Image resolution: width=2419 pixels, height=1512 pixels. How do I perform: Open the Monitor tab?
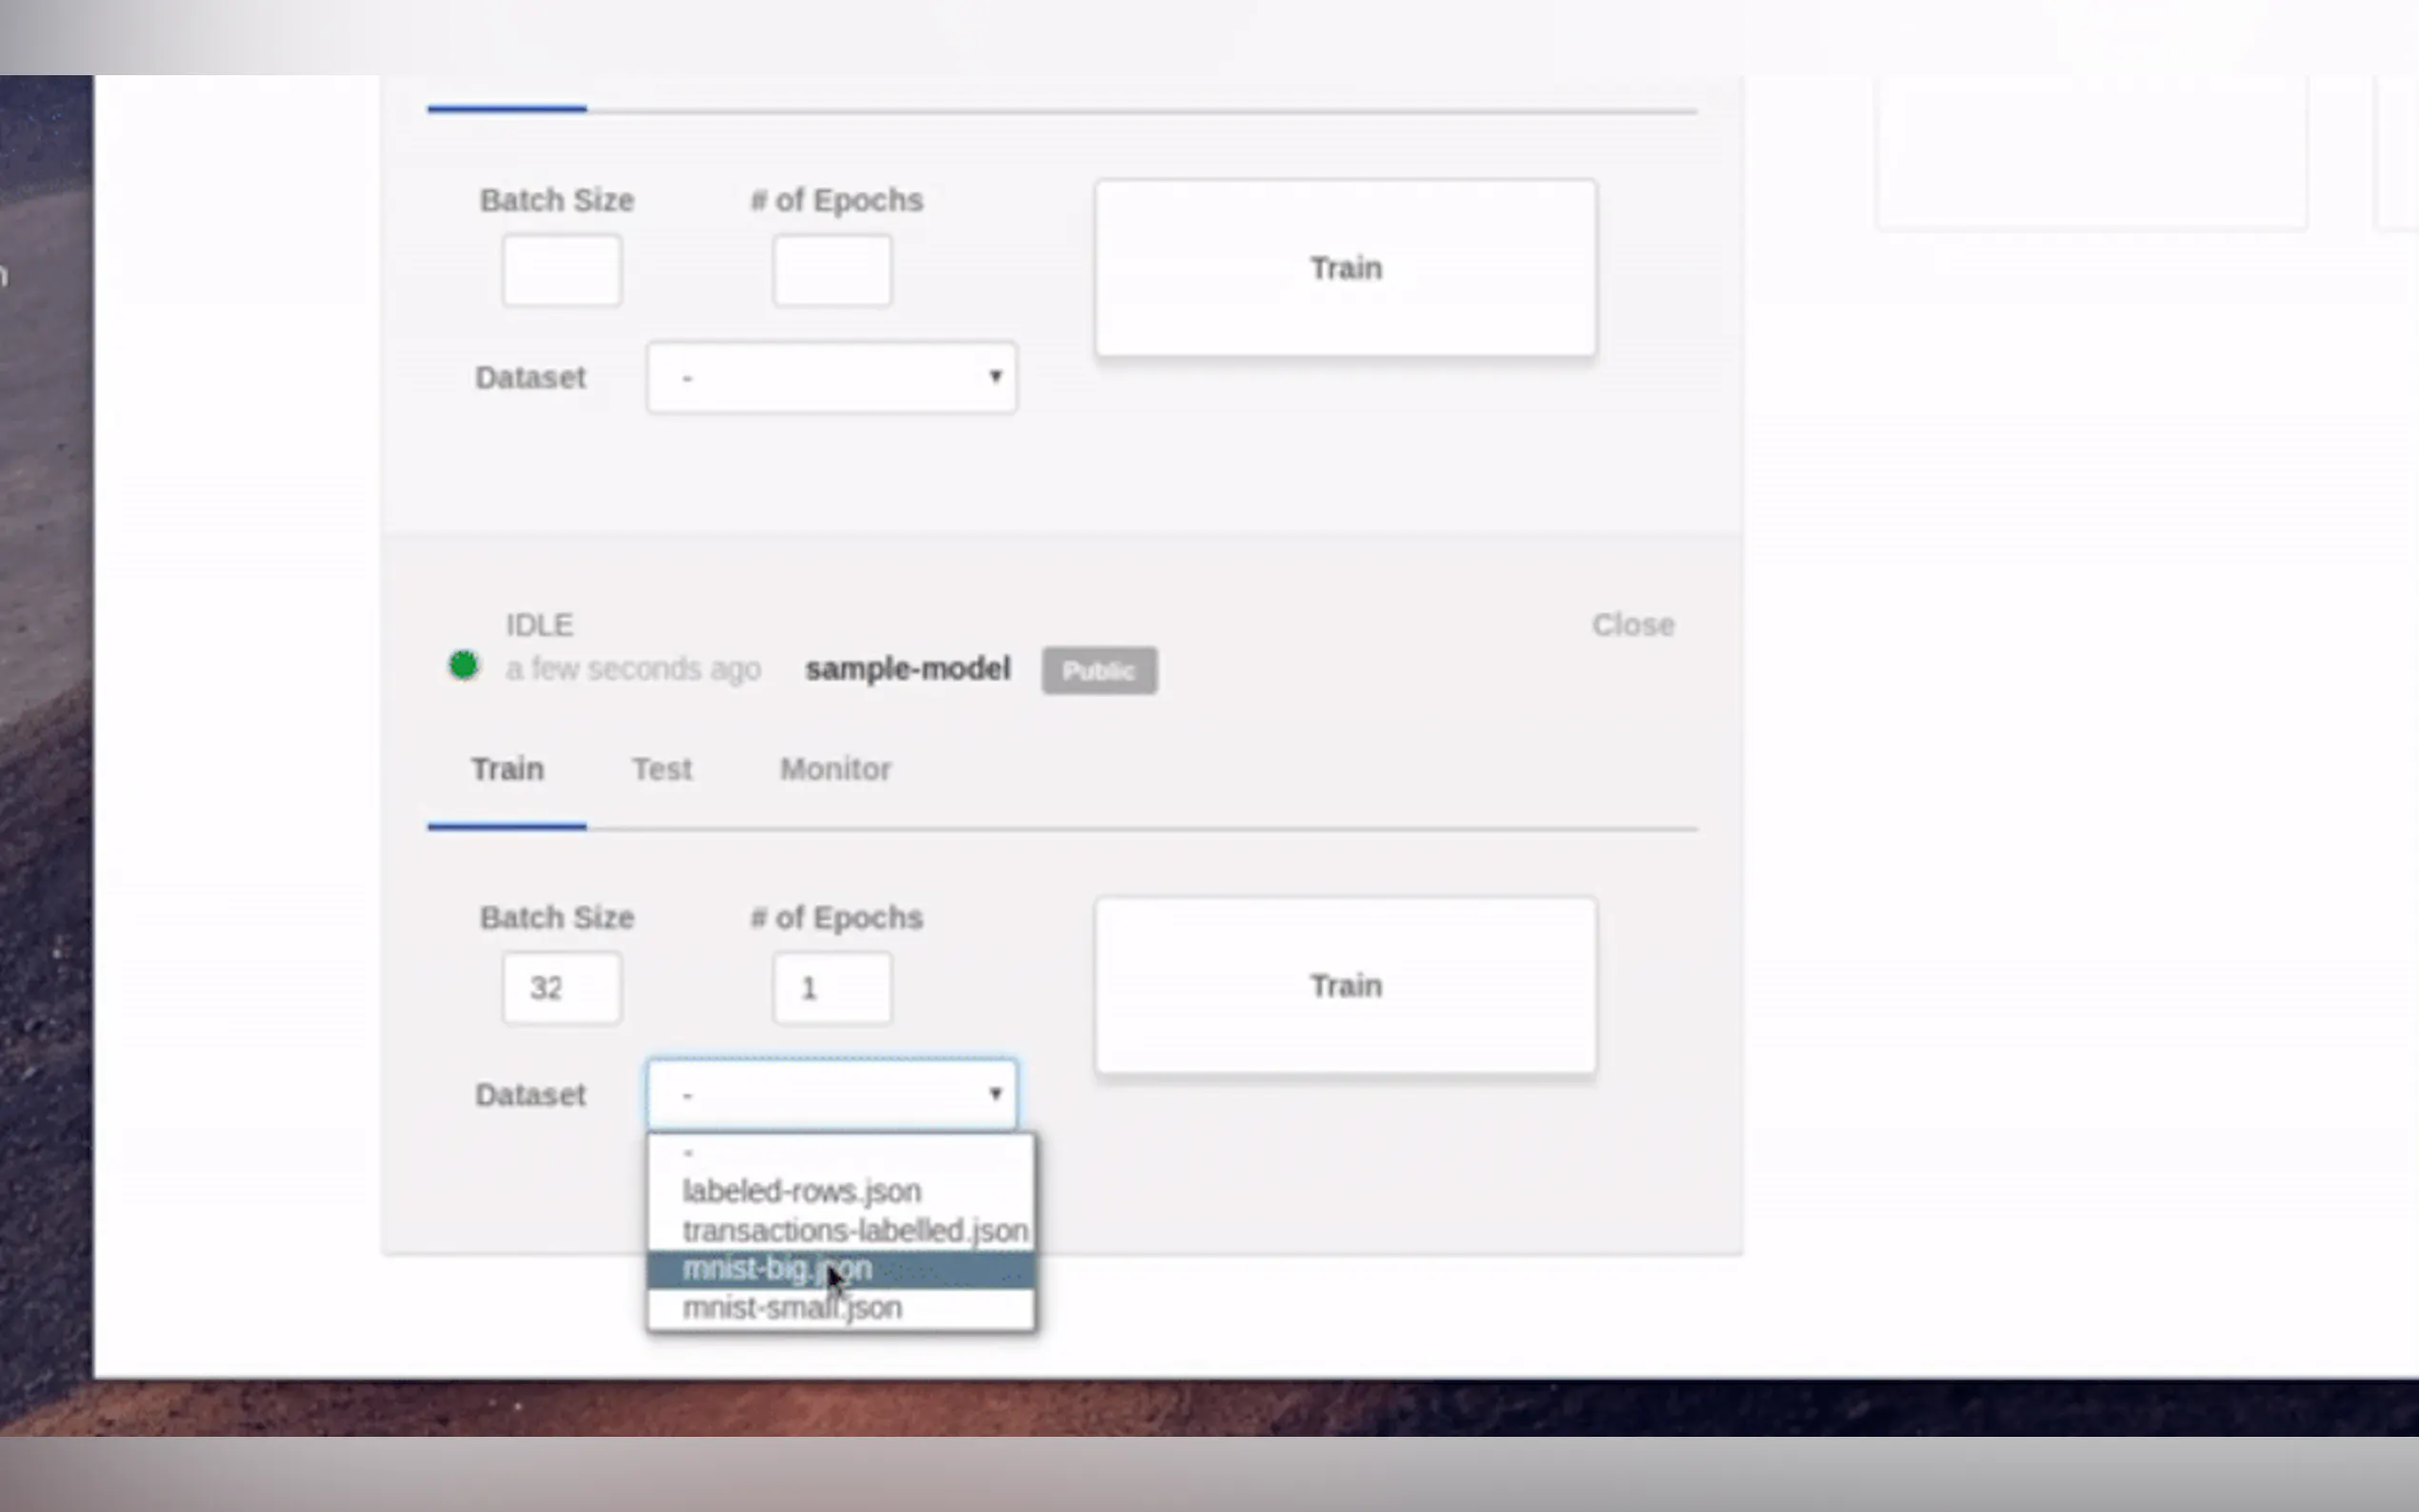[835, 769]
